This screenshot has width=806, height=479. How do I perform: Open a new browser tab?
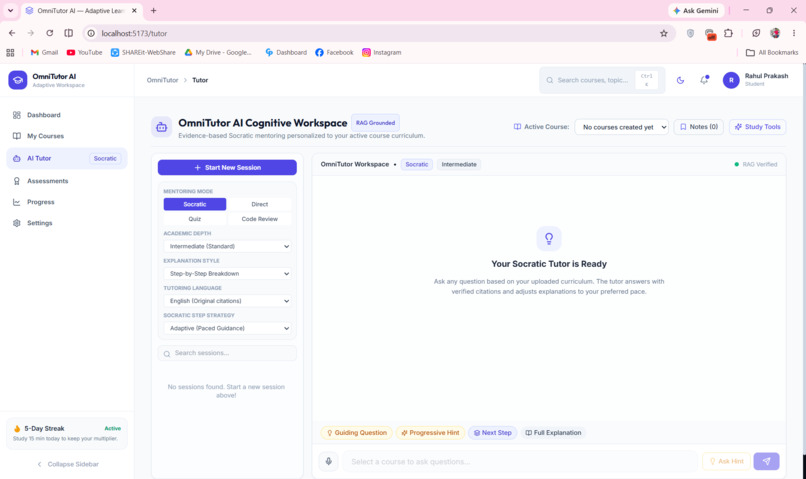click(153, 10)
